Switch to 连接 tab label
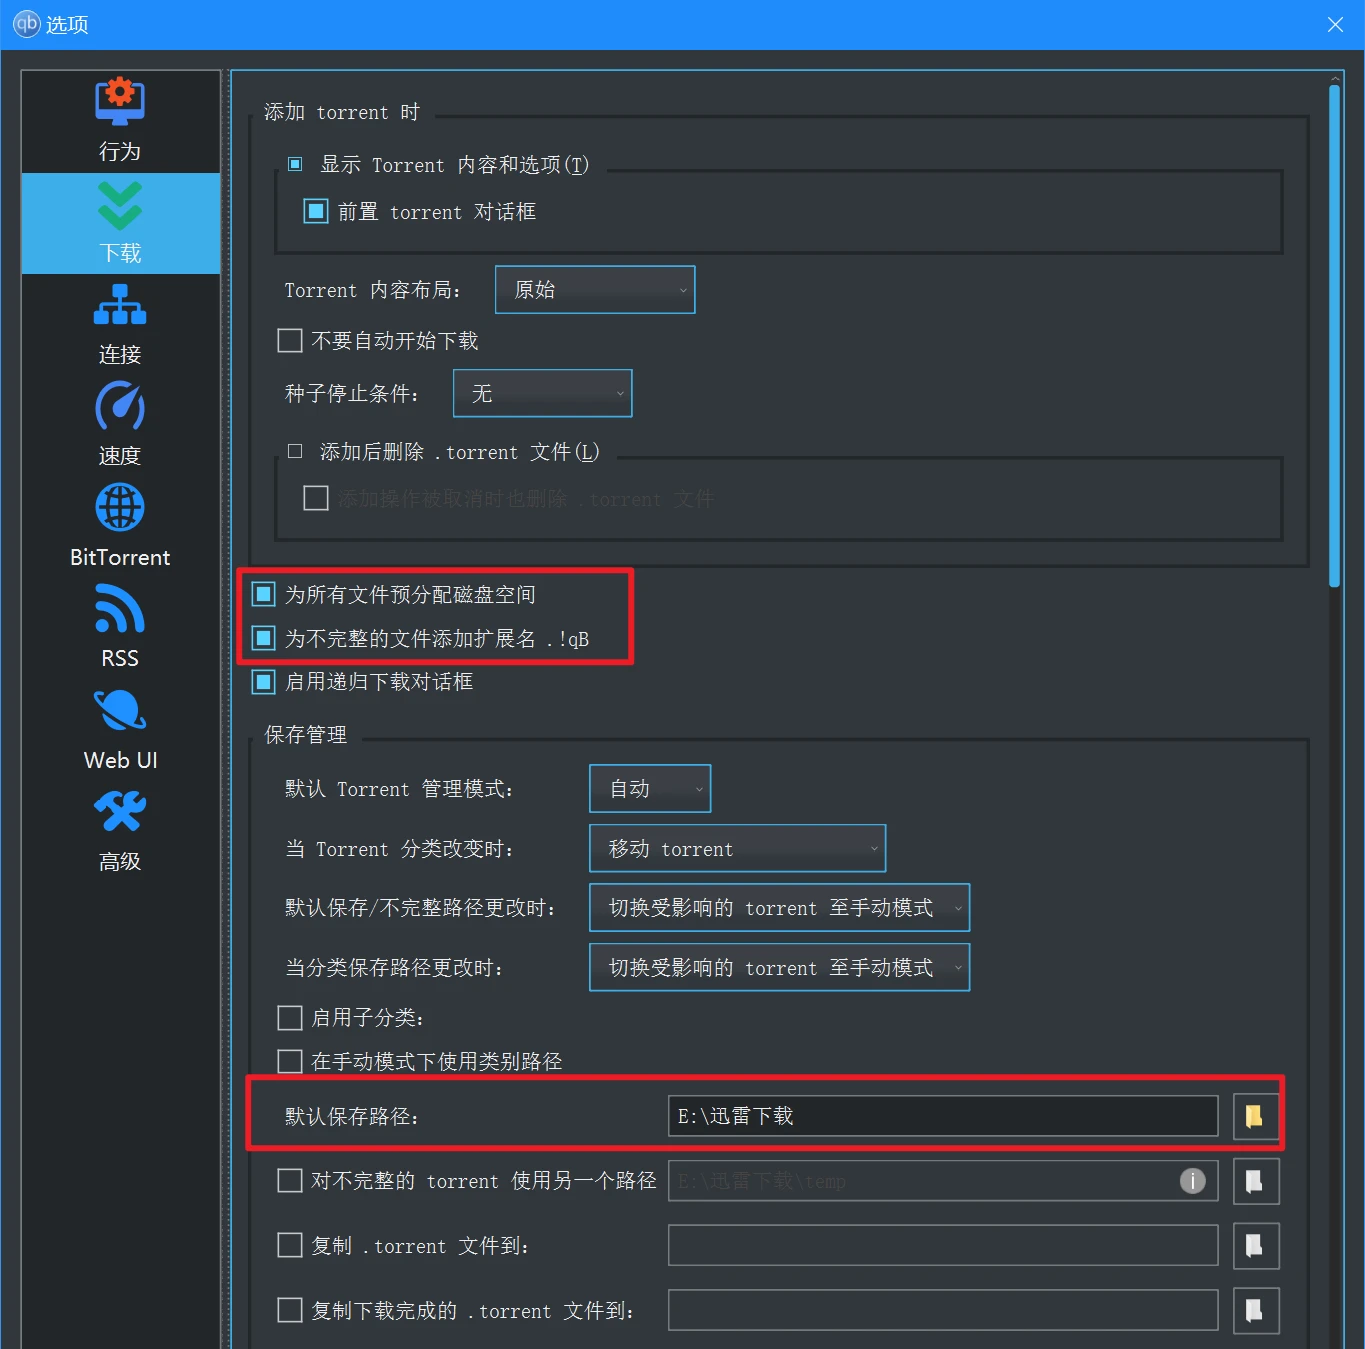The height and width of the screenshot is (1349, 1365). coord(120,354)
